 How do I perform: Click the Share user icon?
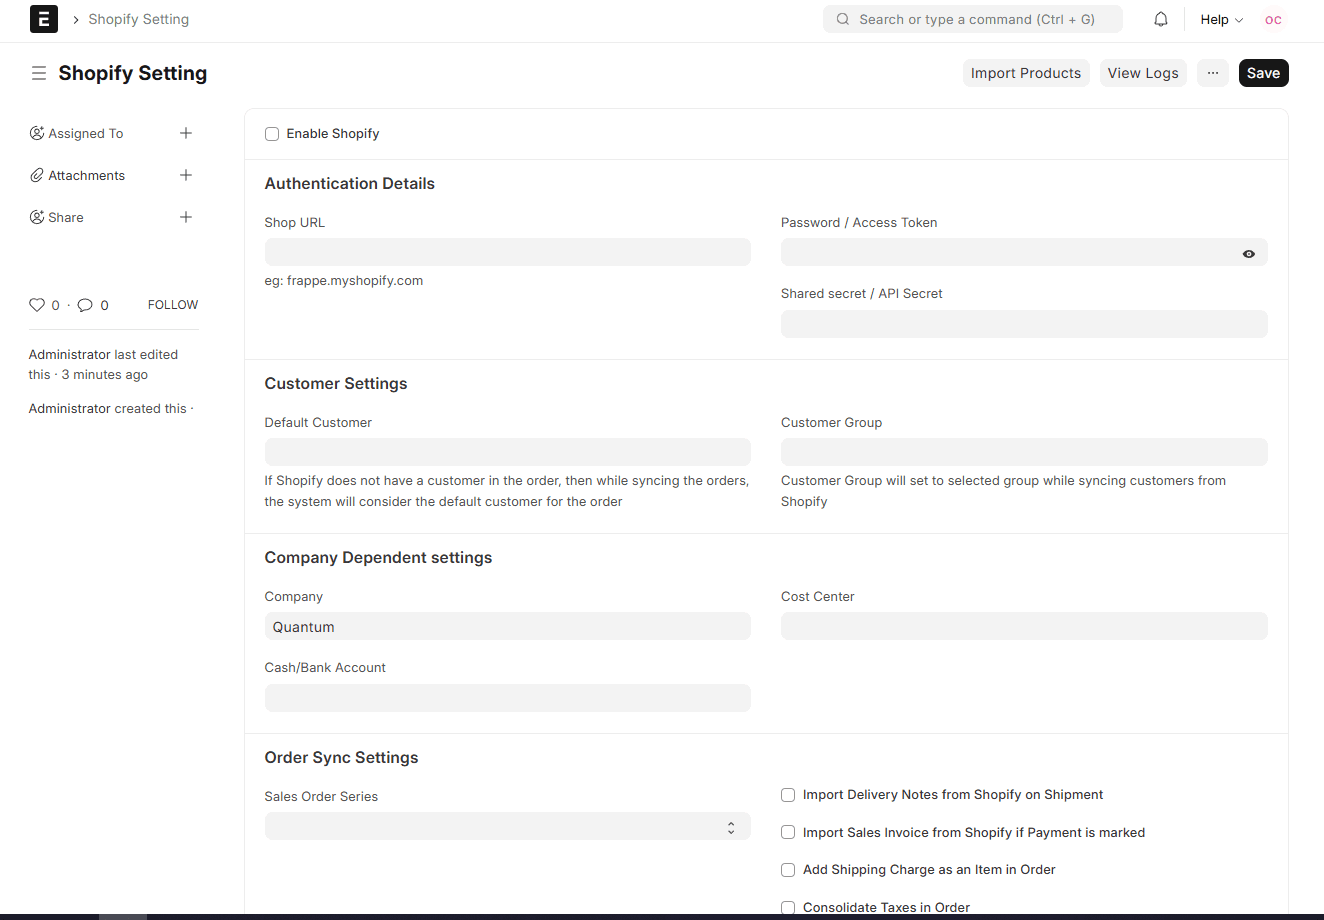coord(37,217)
